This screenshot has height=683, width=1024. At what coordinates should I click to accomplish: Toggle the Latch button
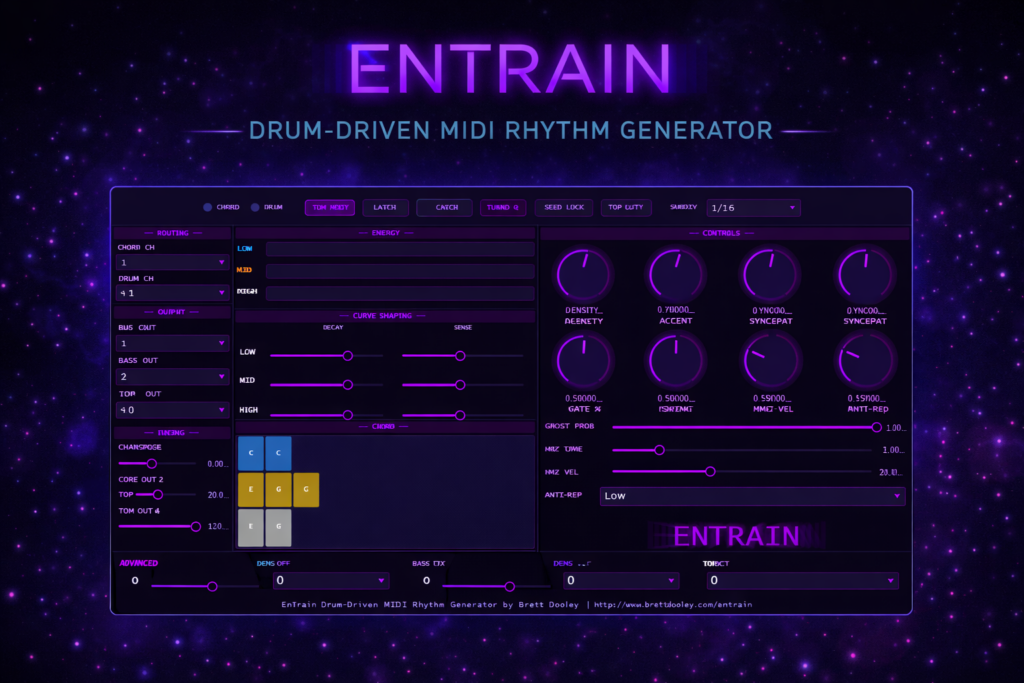[x=385, y=208]
